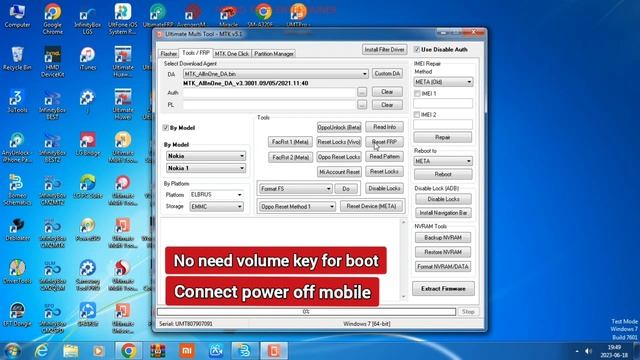This screenshot has width=640, height=360.
Task: Open the 3uTools desktop shortcut
Action: pos(17,102)
